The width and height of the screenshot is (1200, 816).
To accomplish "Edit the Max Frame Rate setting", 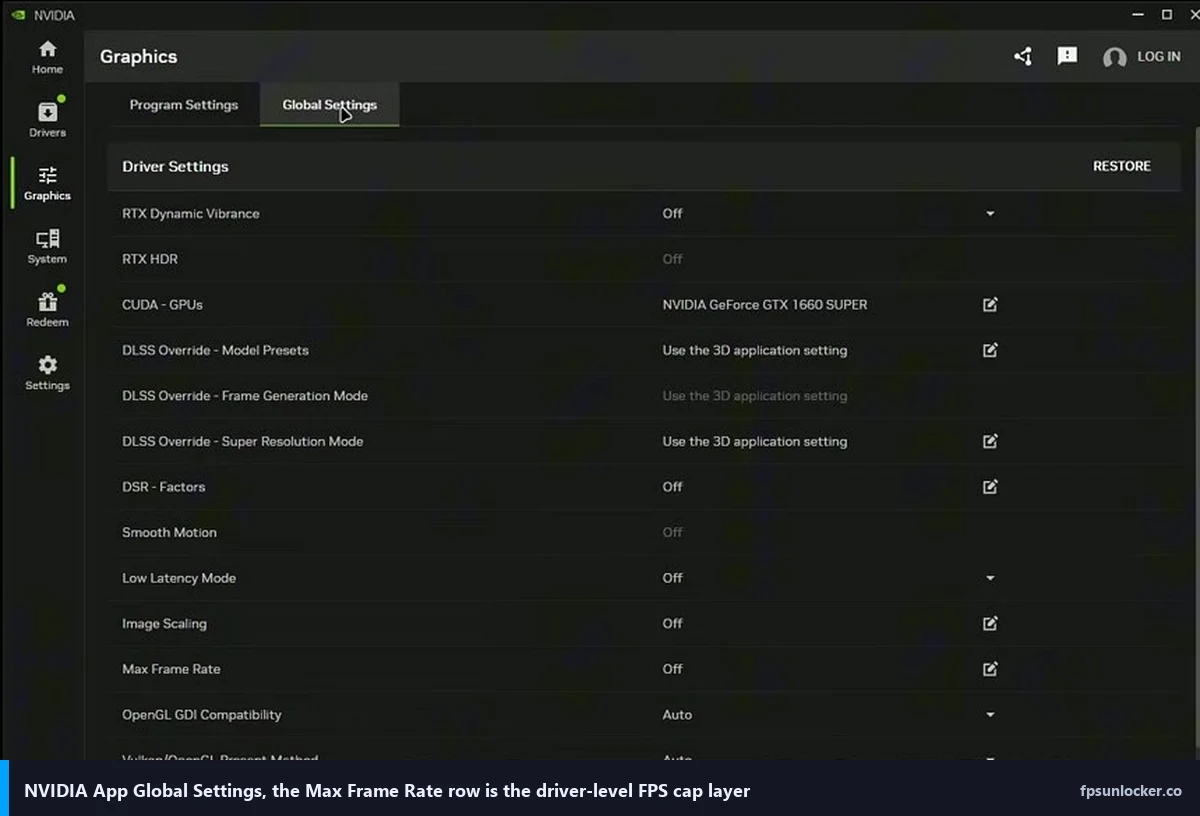I will coord(990,669).
